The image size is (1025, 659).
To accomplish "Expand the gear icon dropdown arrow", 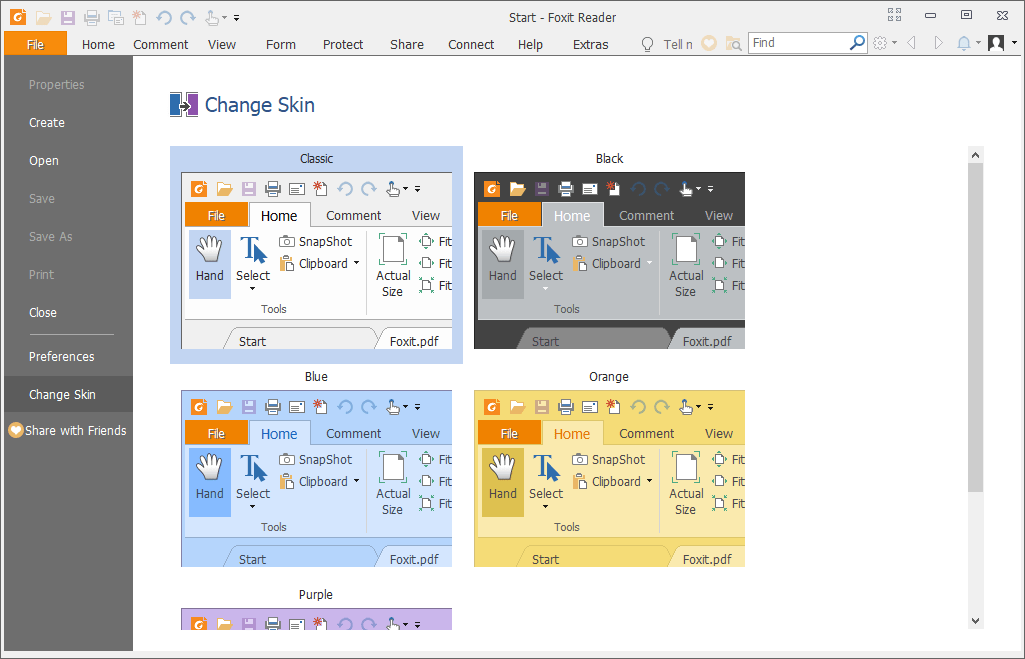I will (x=894, y=43).
